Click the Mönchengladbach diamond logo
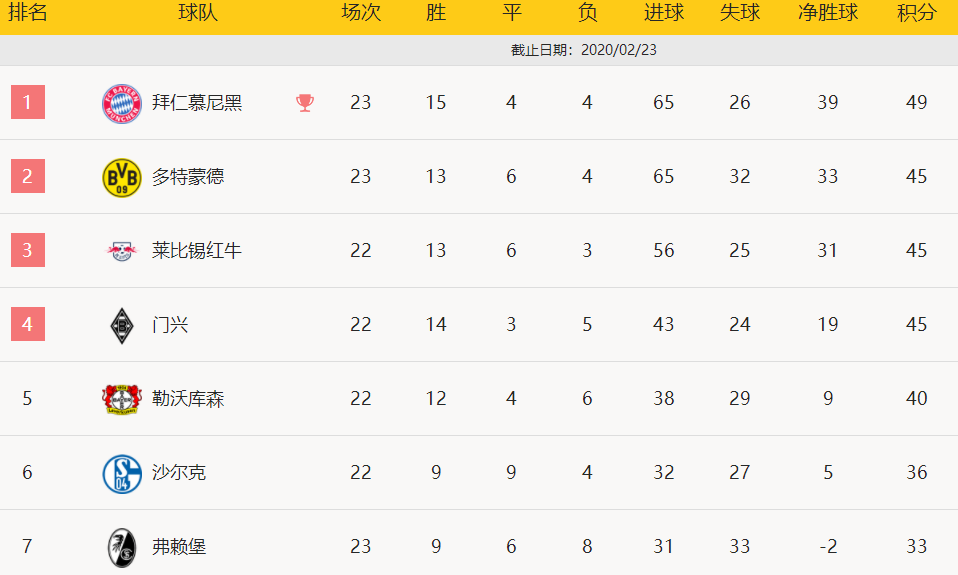Screen dimensions: 958x575 [x=122, y=326]
